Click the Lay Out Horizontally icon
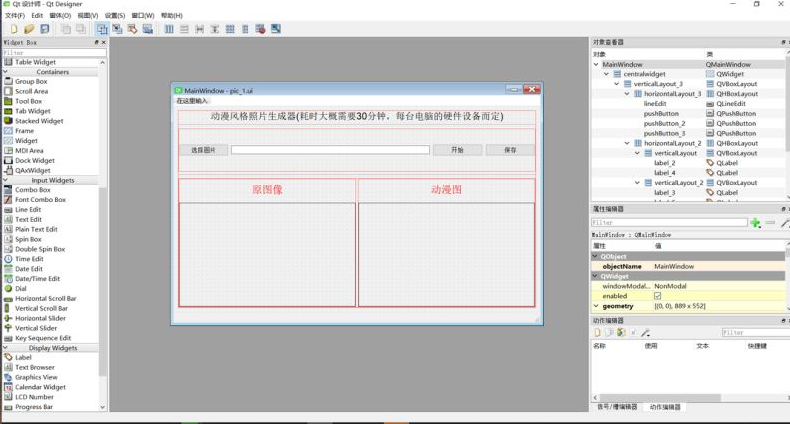Viewport: 790px width, 424px height. [x=169, y=29]
